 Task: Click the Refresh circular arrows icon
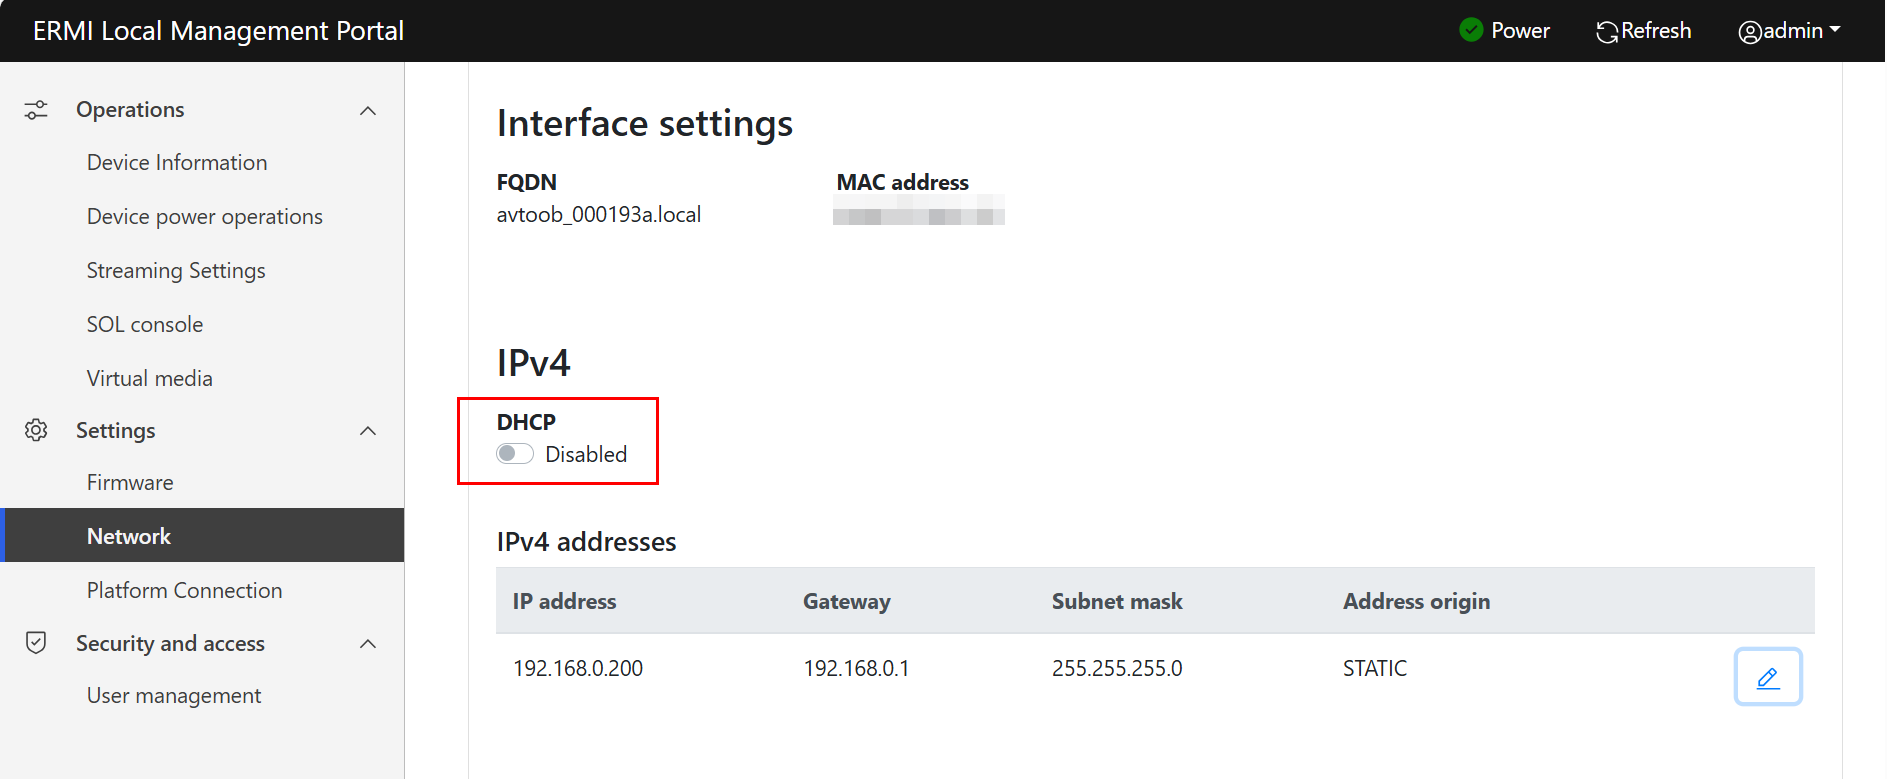click(x=1607, y=32)
